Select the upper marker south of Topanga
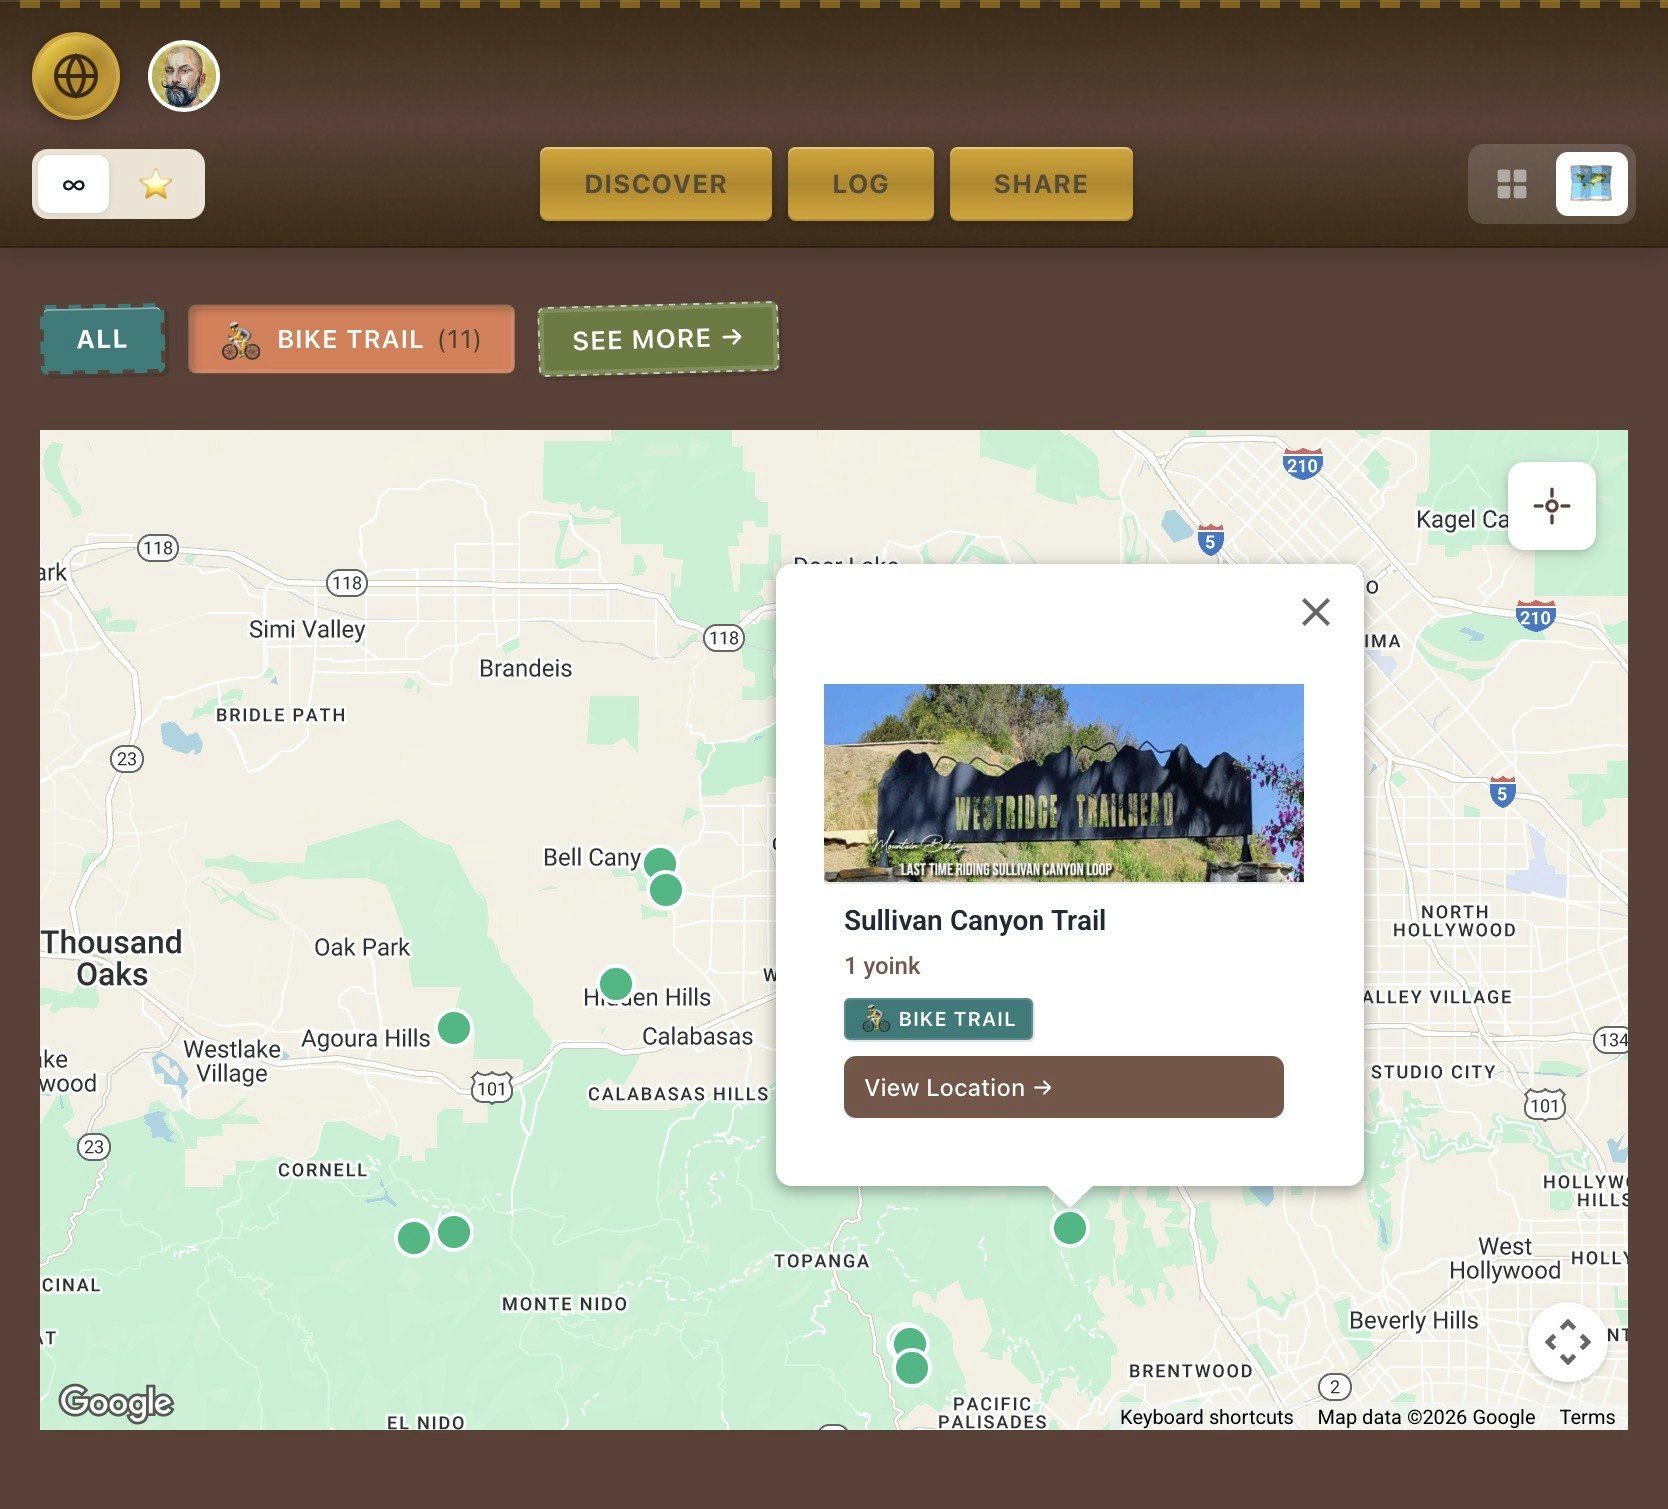1668x1509 pixels. click(x=909, y=1341)
